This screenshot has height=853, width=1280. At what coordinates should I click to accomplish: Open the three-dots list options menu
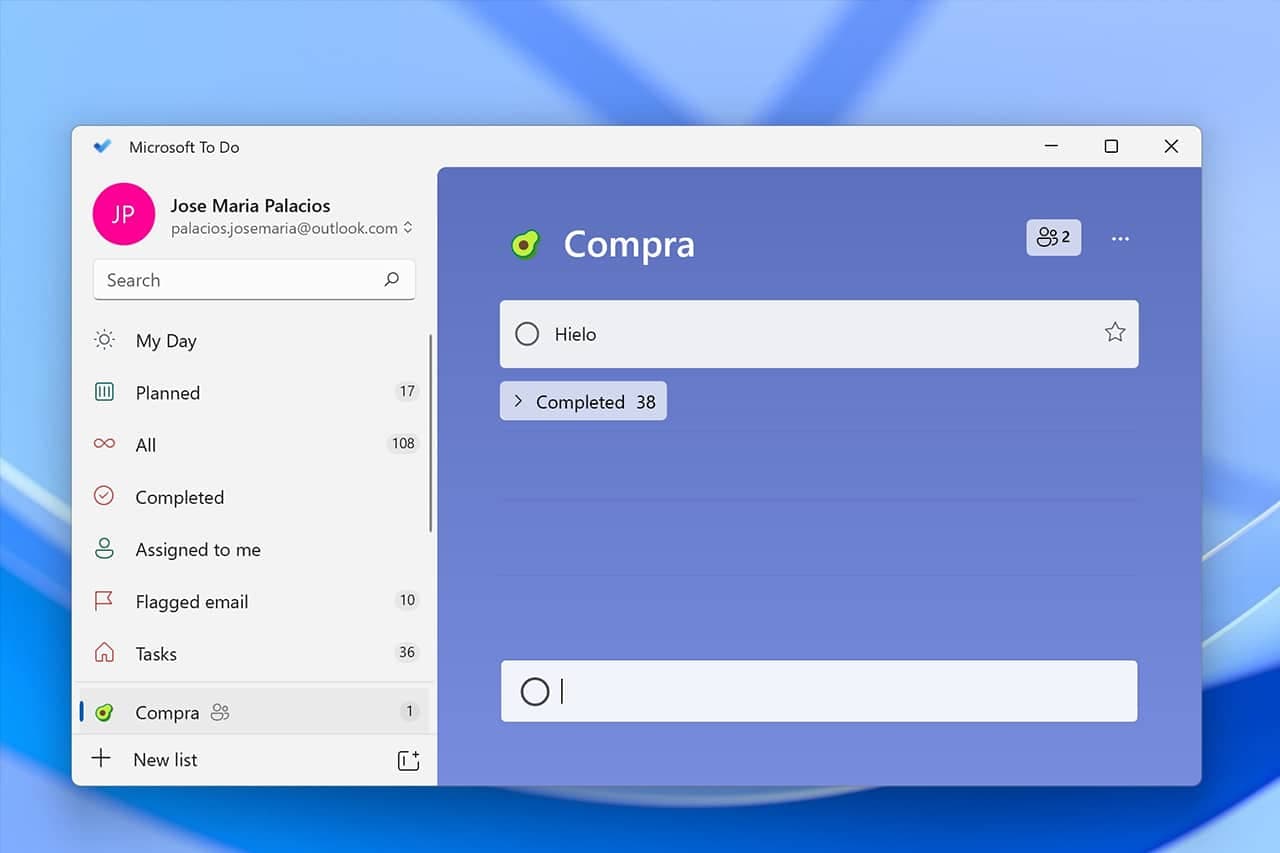1120,238
